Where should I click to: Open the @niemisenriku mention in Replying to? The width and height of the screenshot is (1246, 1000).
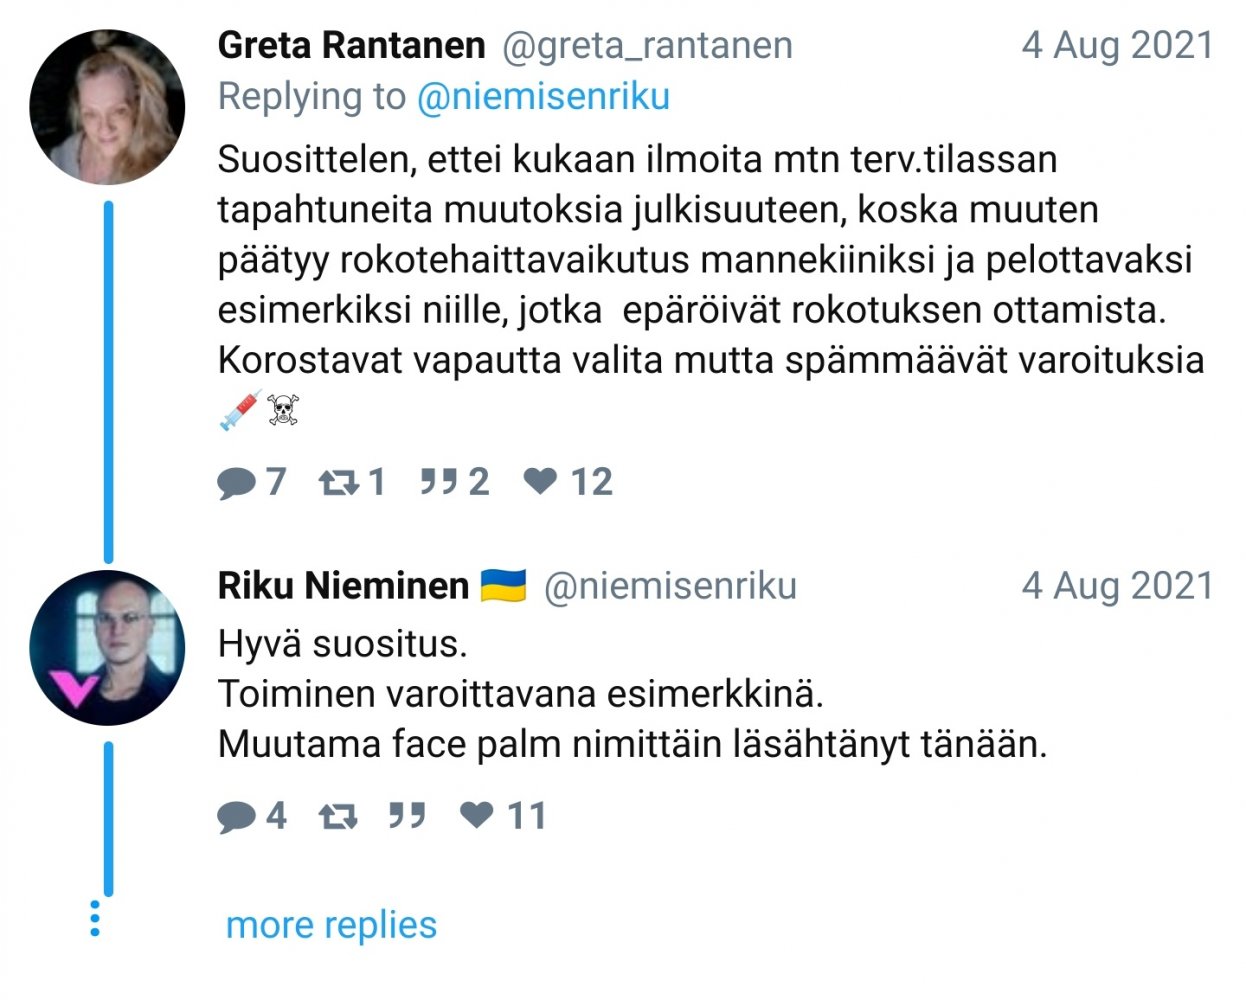(543, 97)
